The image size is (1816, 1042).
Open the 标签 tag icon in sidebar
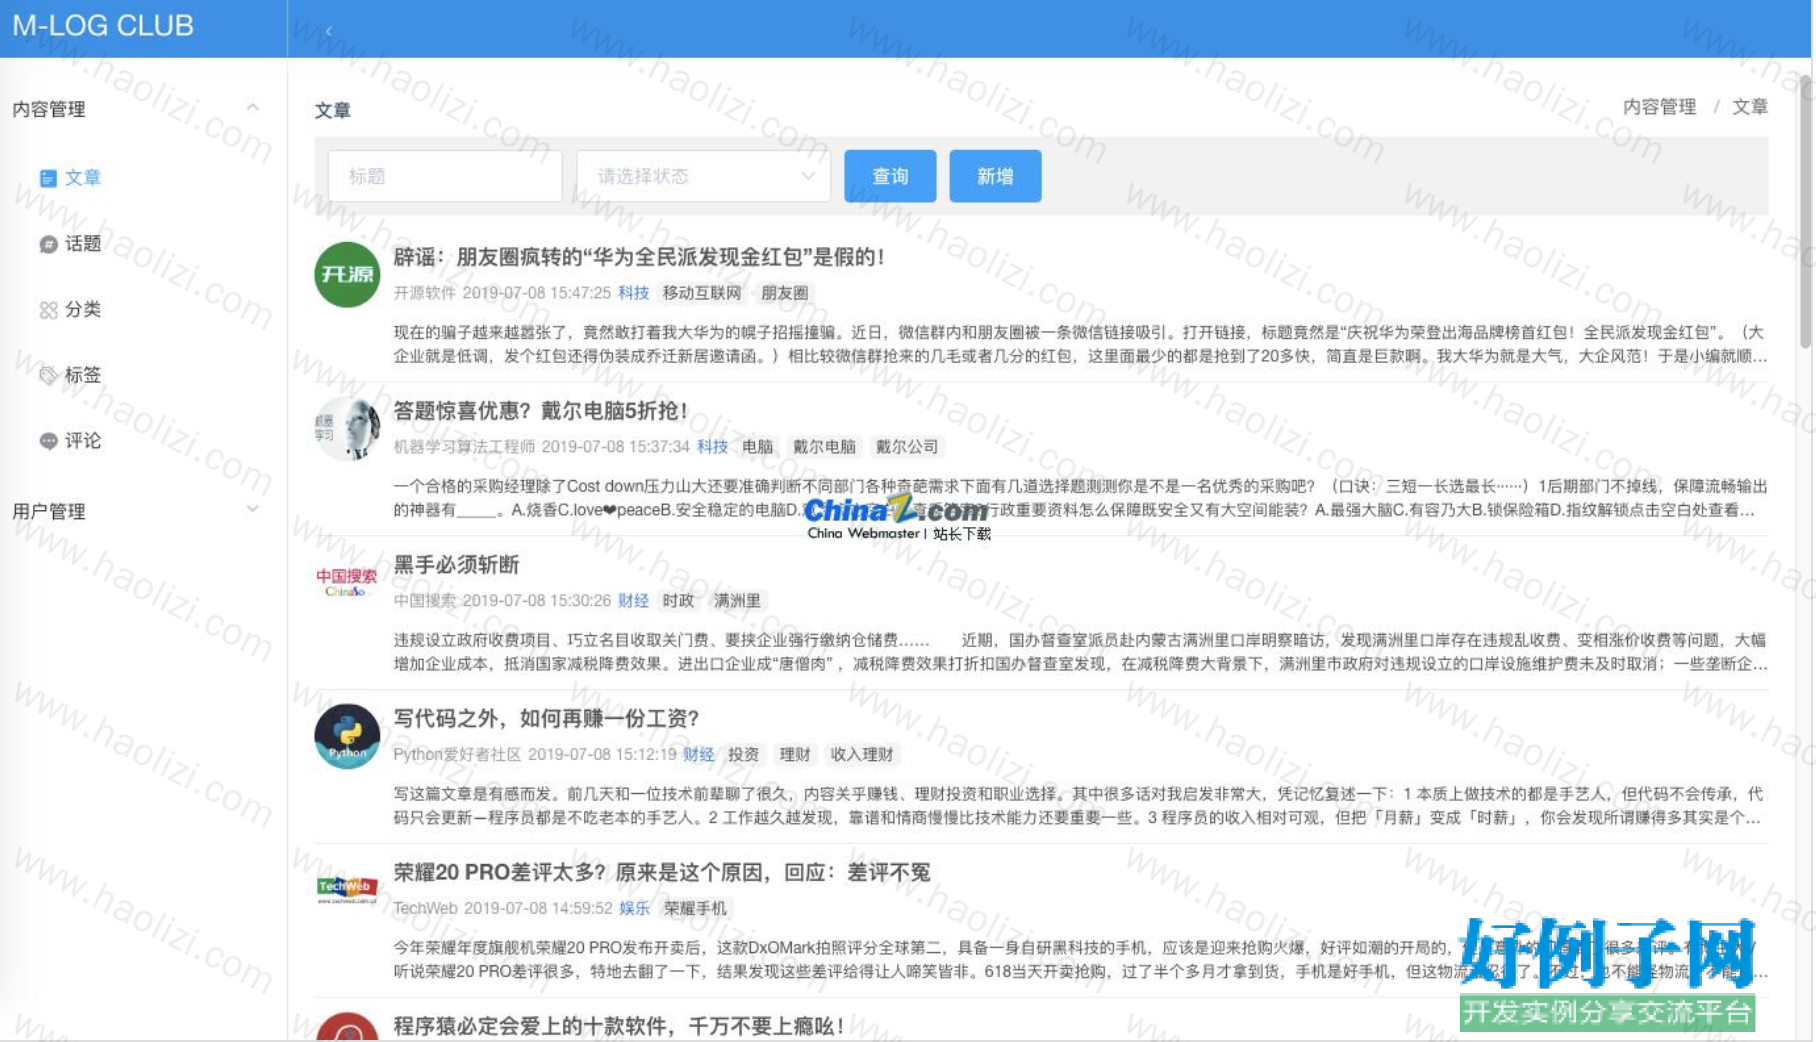click(48, 376)
